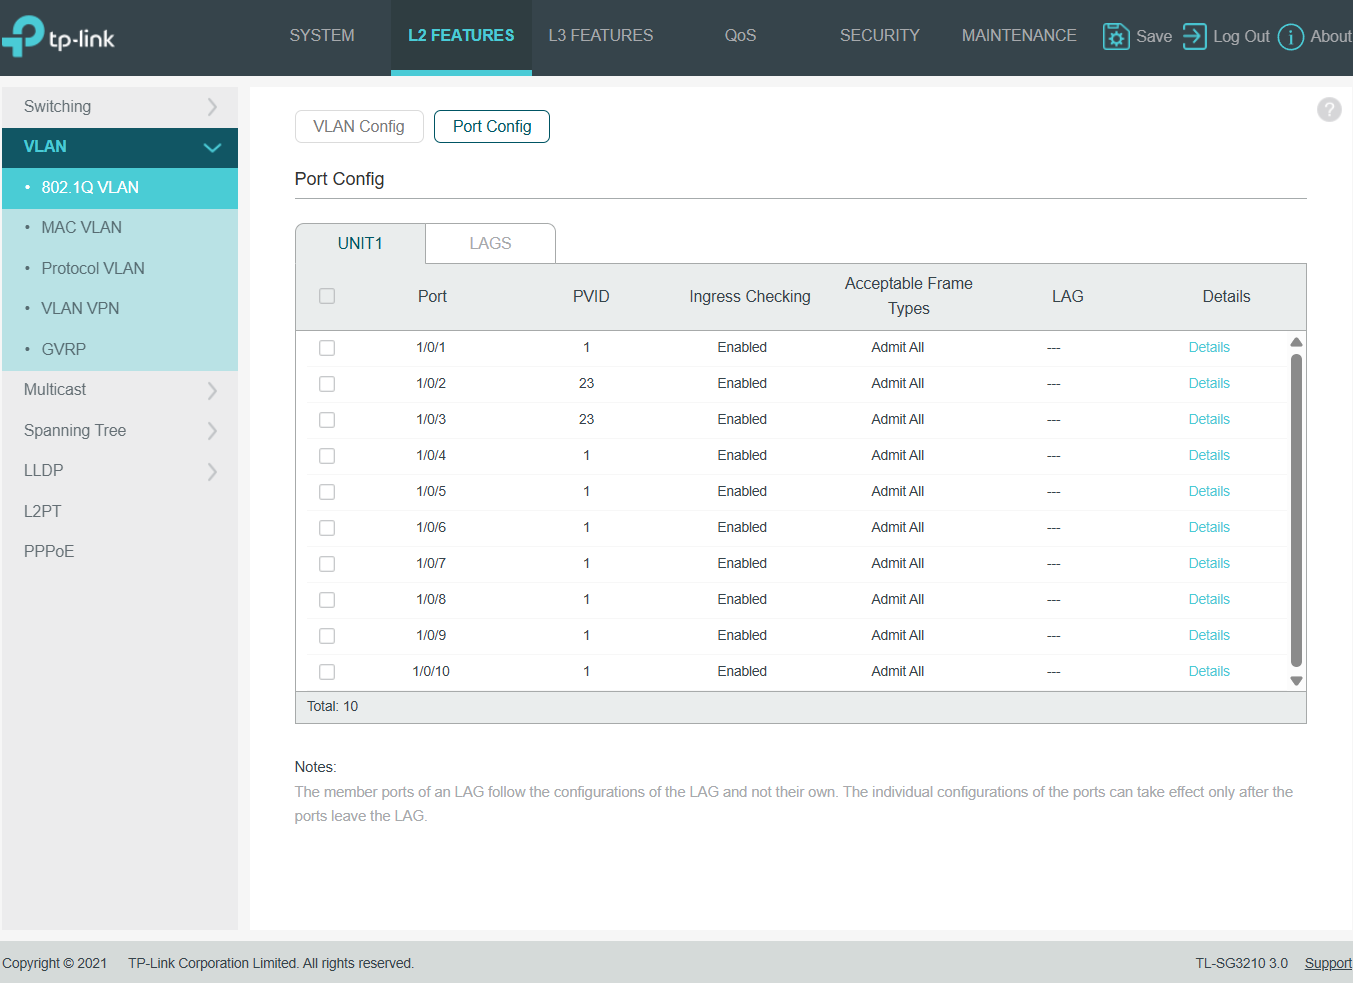This screenshot has width=1353, height=983.
Task: Expand the Switching sidebar section
Action: [x=120, y=107]
